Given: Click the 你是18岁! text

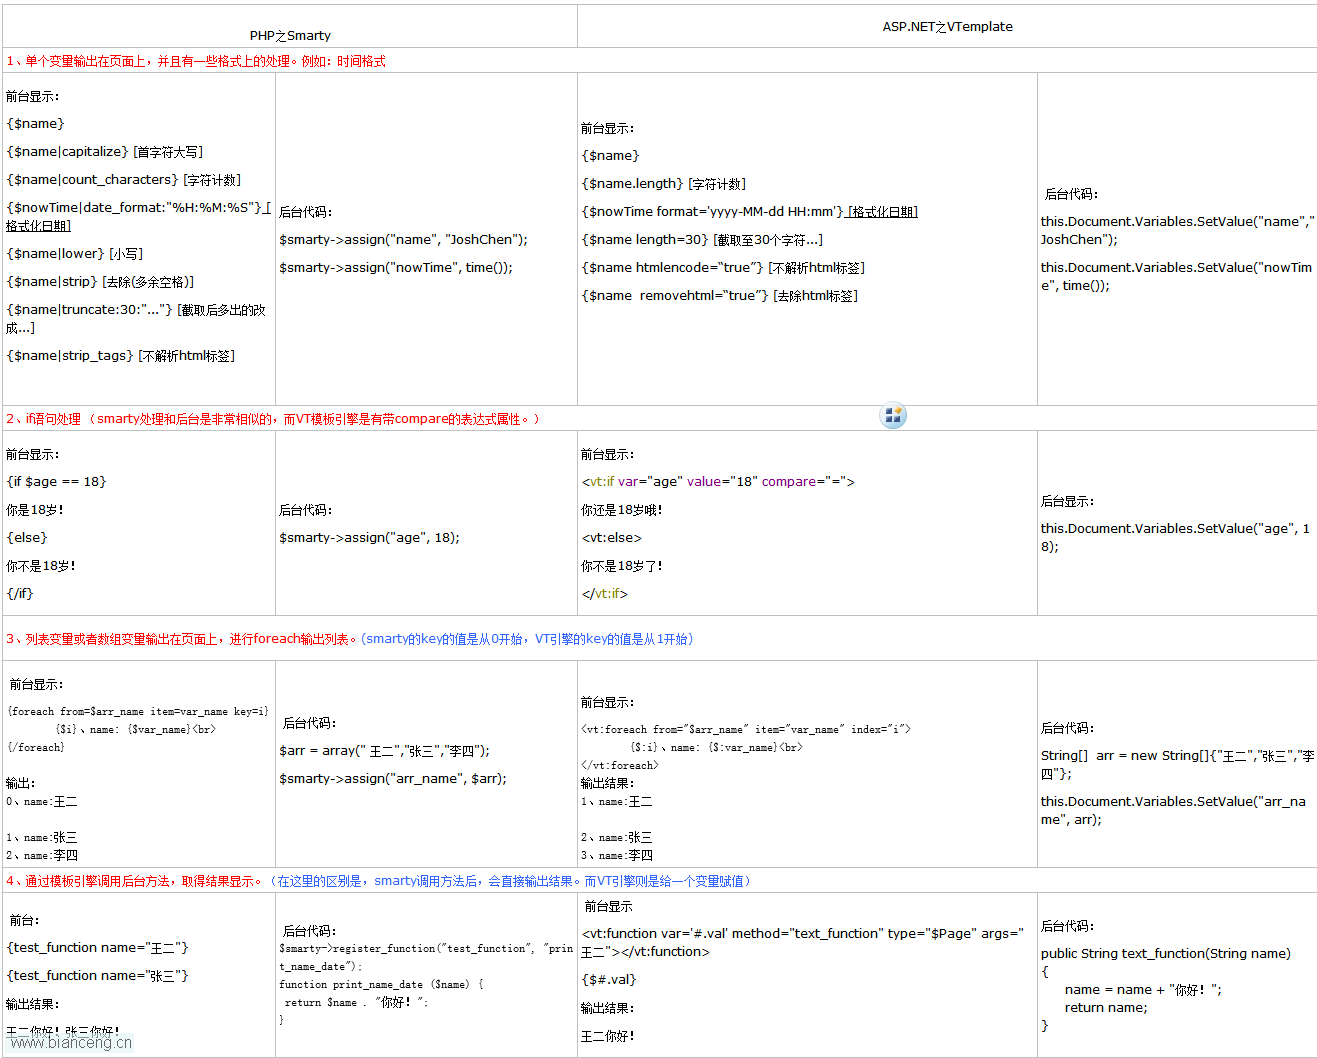Looking at the screenshot, I should click(x=35, y=510).
